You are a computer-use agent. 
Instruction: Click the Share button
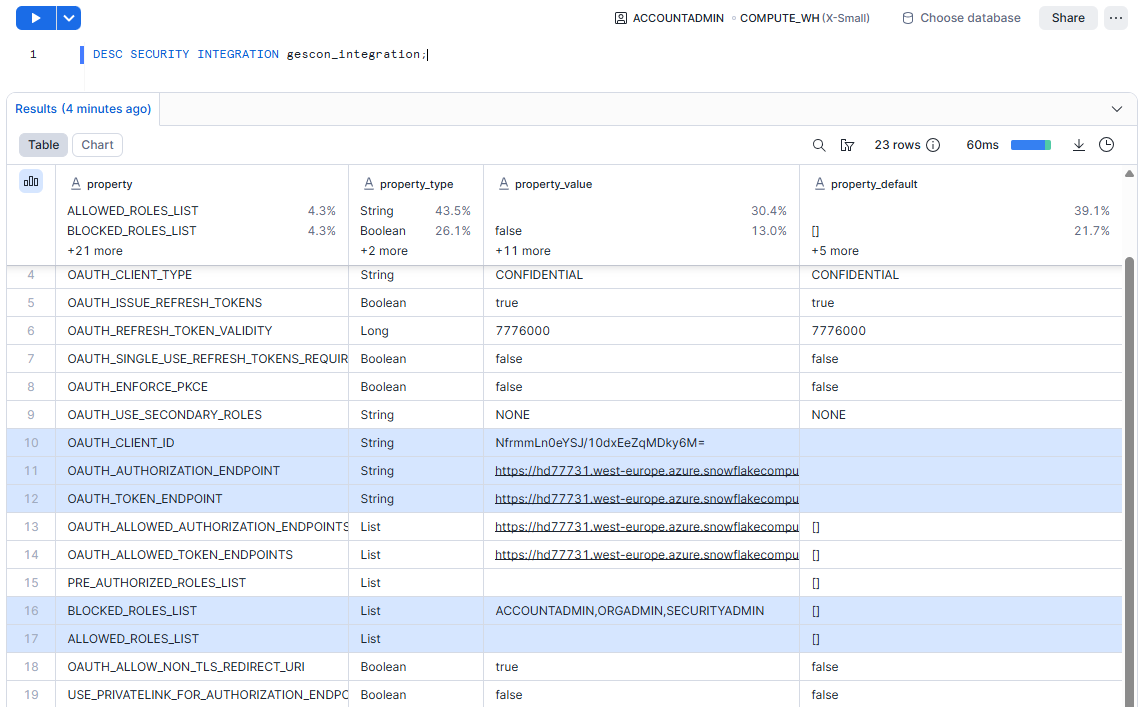pos(1068,18)
